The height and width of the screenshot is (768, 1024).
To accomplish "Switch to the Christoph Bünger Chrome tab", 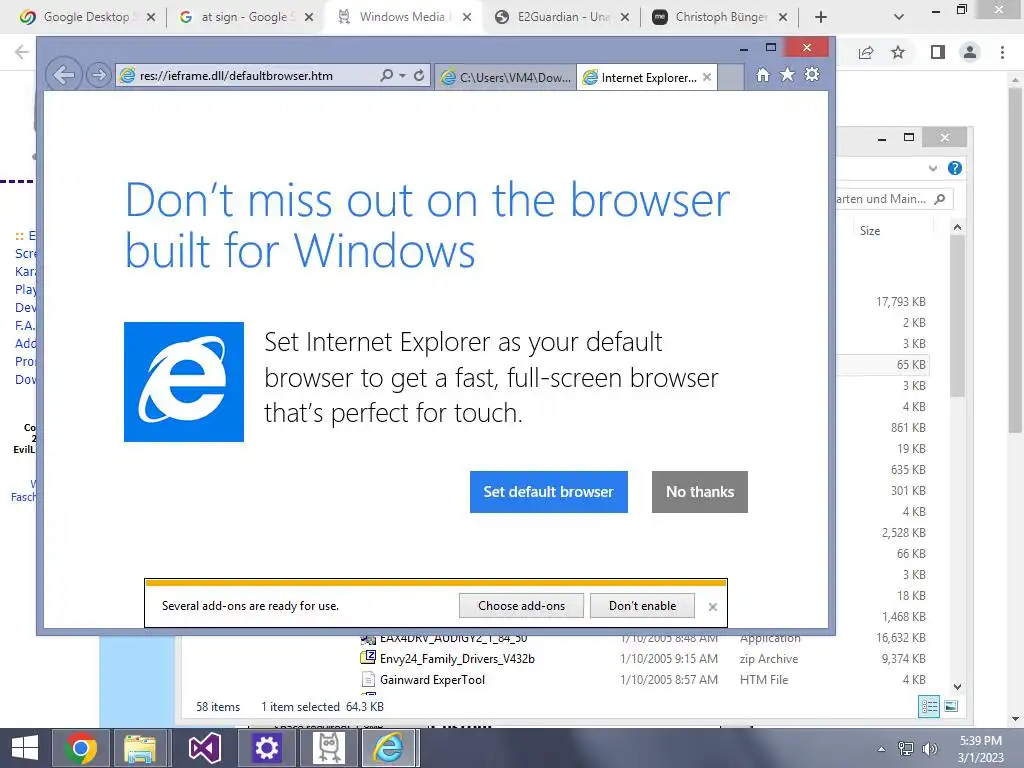I will point(720,17).
